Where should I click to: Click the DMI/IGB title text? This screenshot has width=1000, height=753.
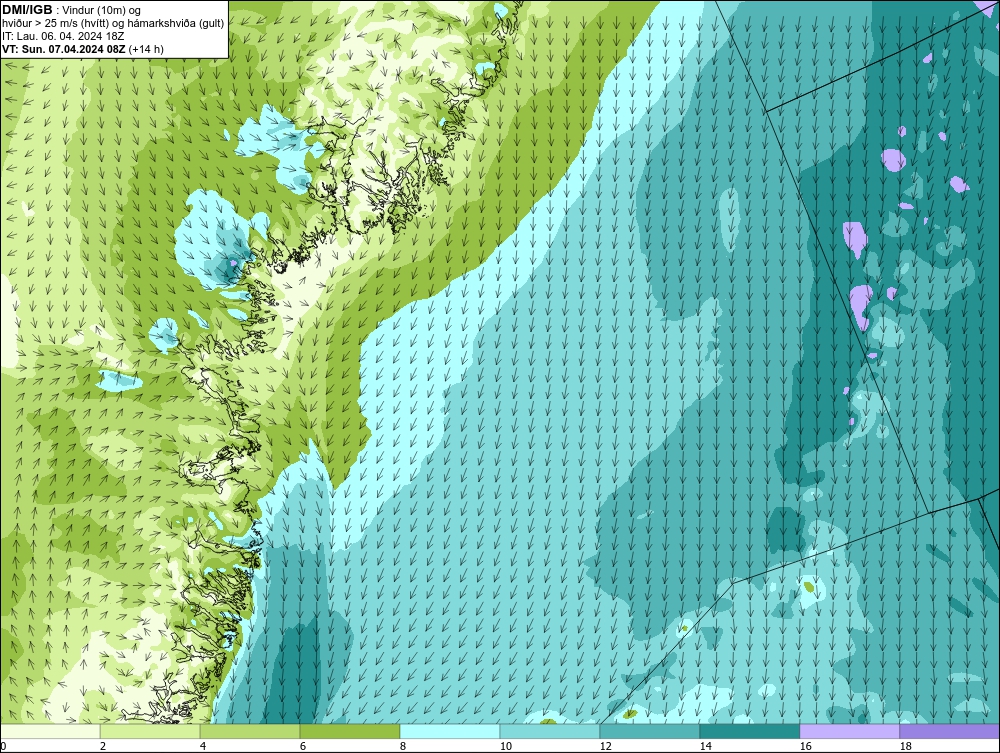tap(27, 10)
